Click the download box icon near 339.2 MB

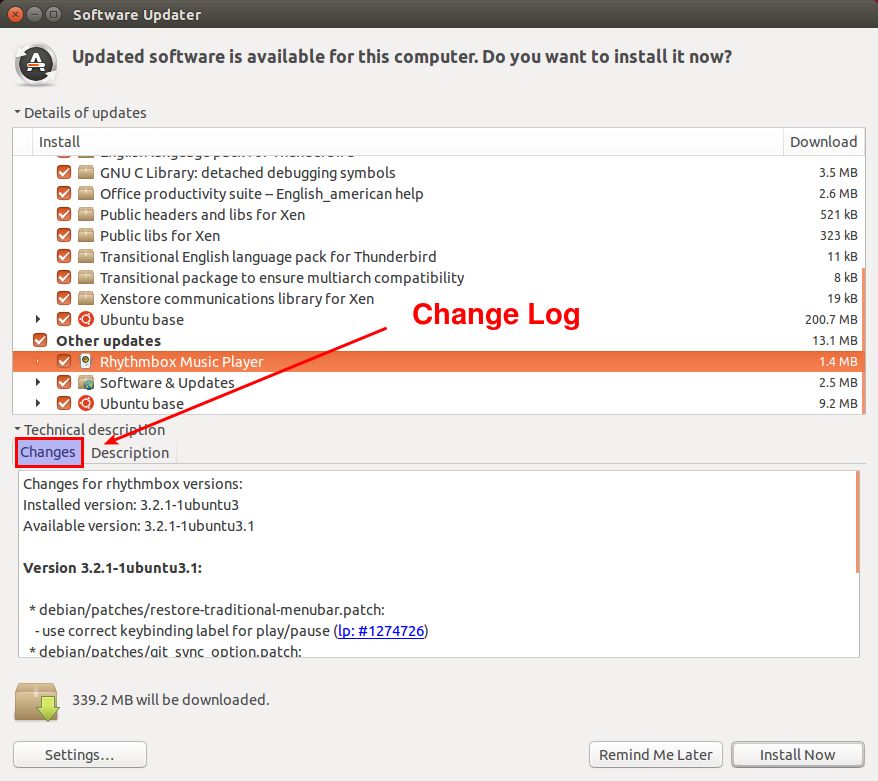click(36, 702)
